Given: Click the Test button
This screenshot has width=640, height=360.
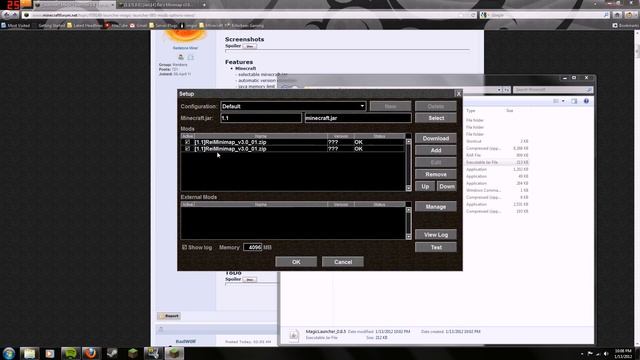Looking at the screenshot, I should click(x=436, y=247).
